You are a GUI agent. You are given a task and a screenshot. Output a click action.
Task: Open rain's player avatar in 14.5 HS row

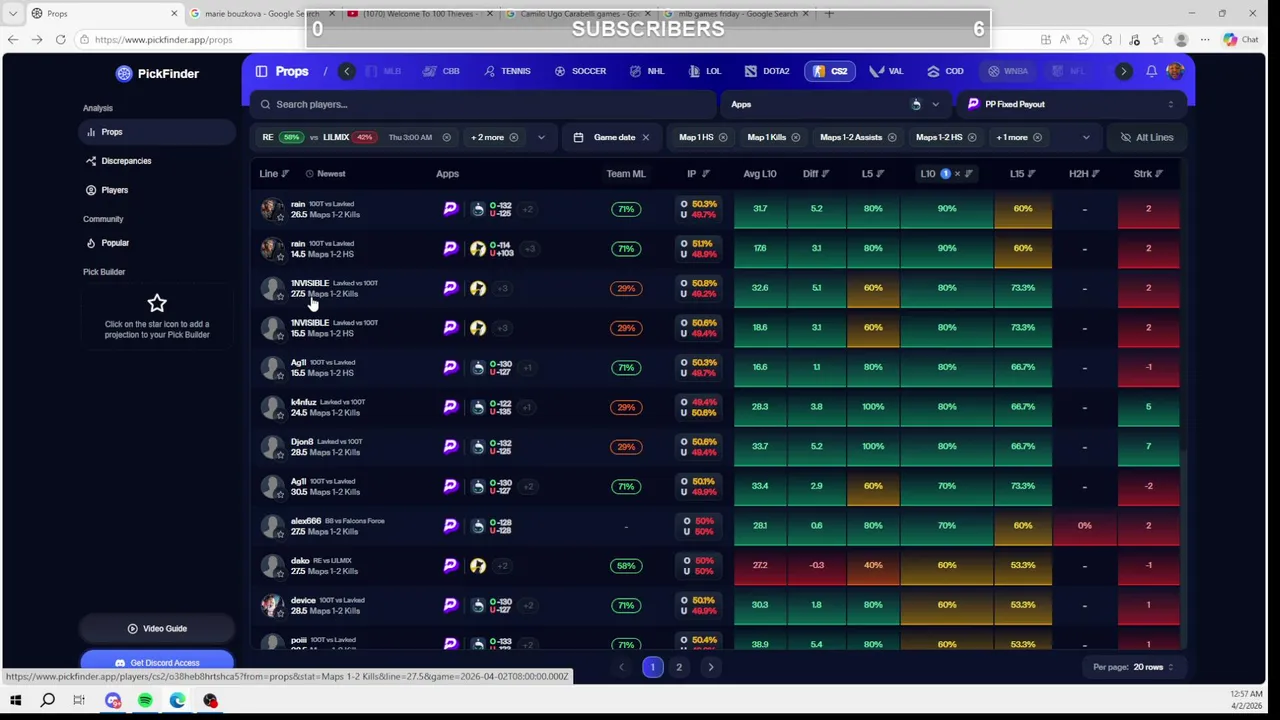271,246
